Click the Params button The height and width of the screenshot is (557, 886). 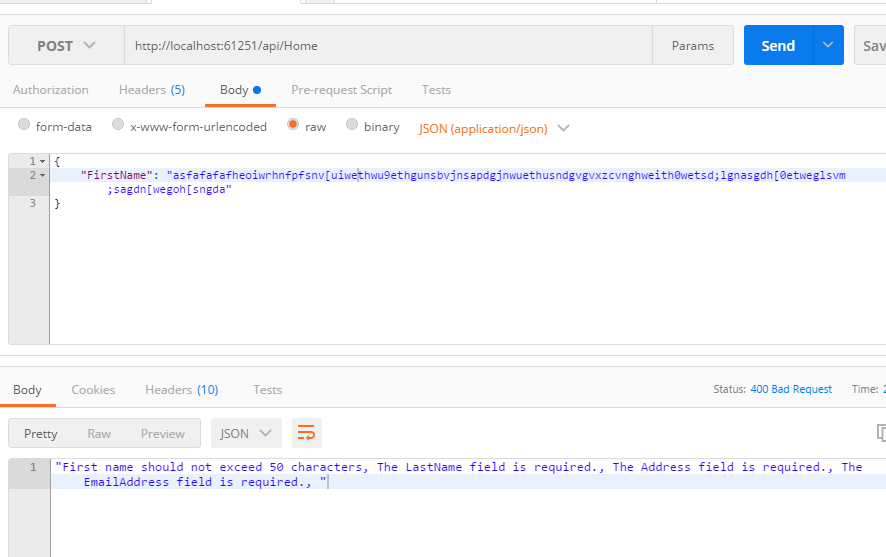tap(693, 46)
